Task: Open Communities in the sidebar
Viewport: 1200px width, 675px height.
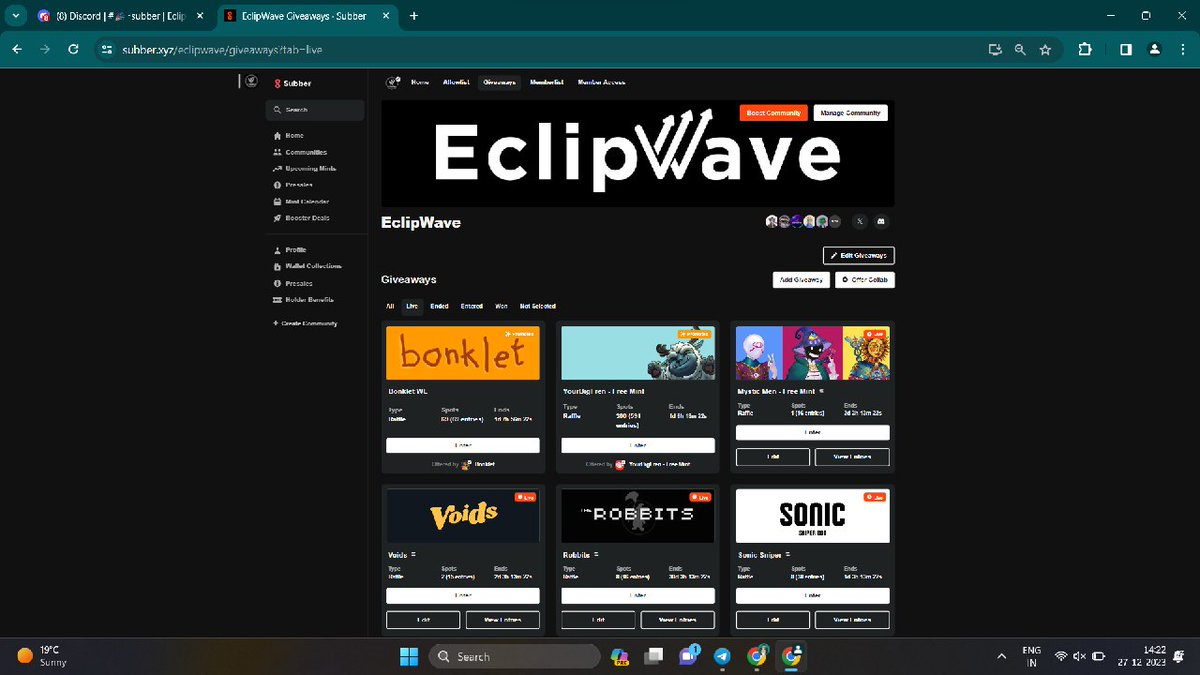Action: (299, 152)
